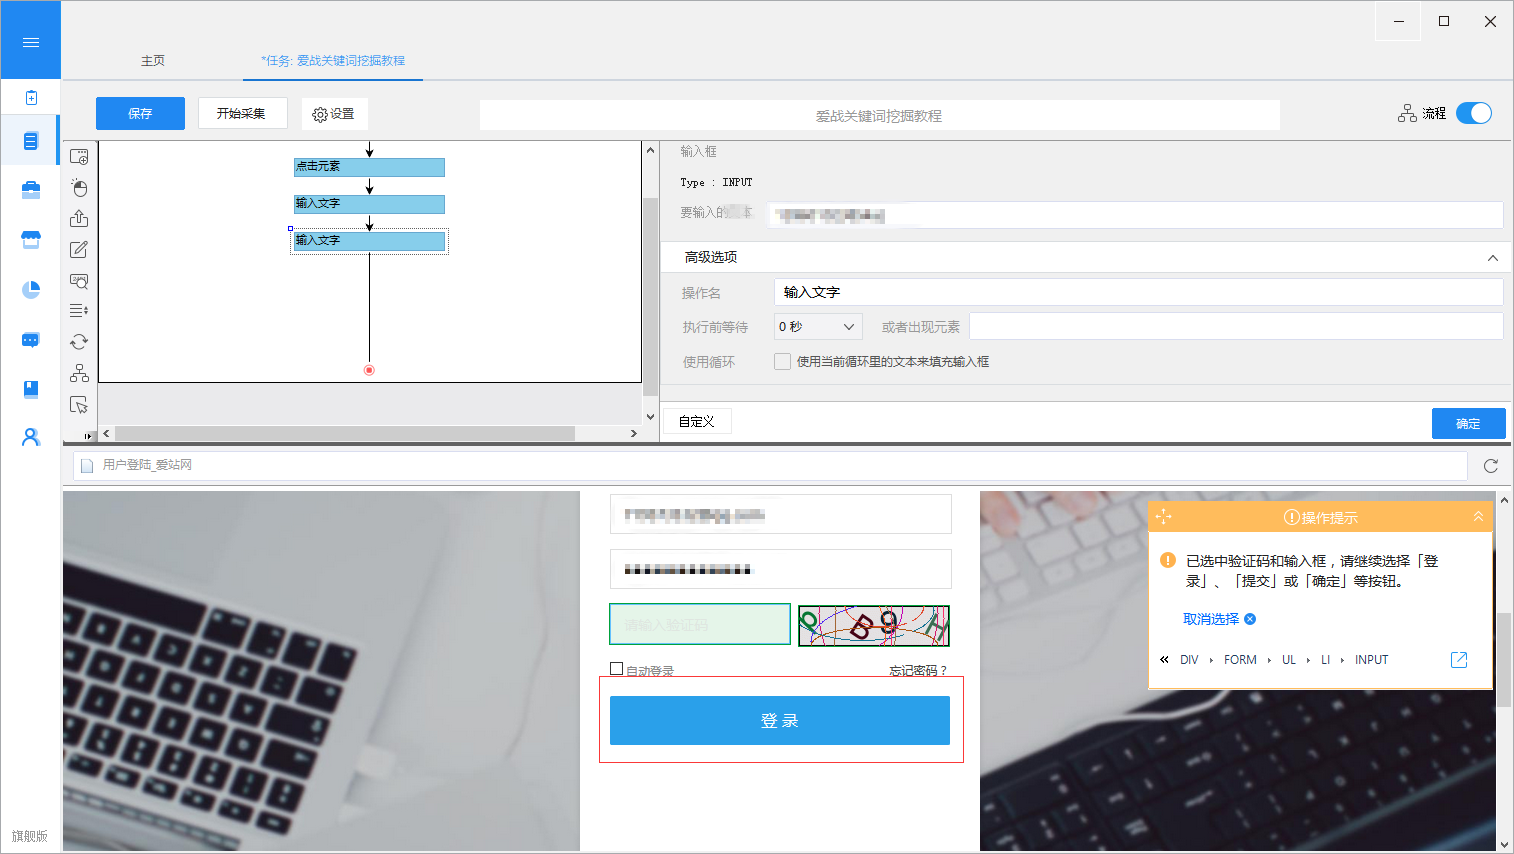
Task: Click the username field on login form
Action: (780, 515)
